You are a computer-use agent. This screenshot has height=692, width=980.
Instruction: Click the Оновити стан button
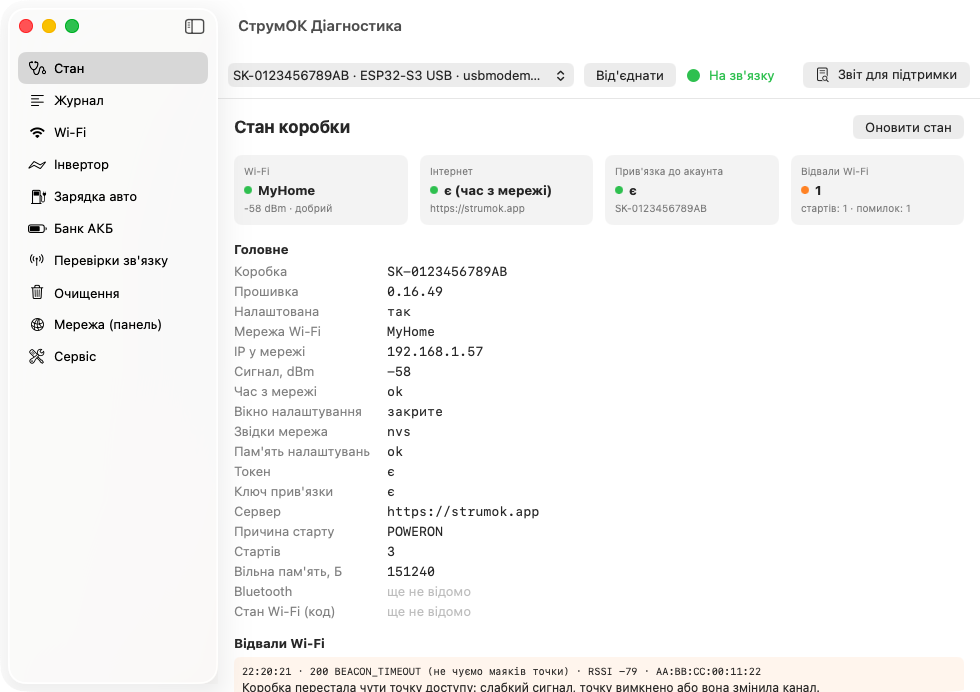pyautogui.click(x=908, y=128)
